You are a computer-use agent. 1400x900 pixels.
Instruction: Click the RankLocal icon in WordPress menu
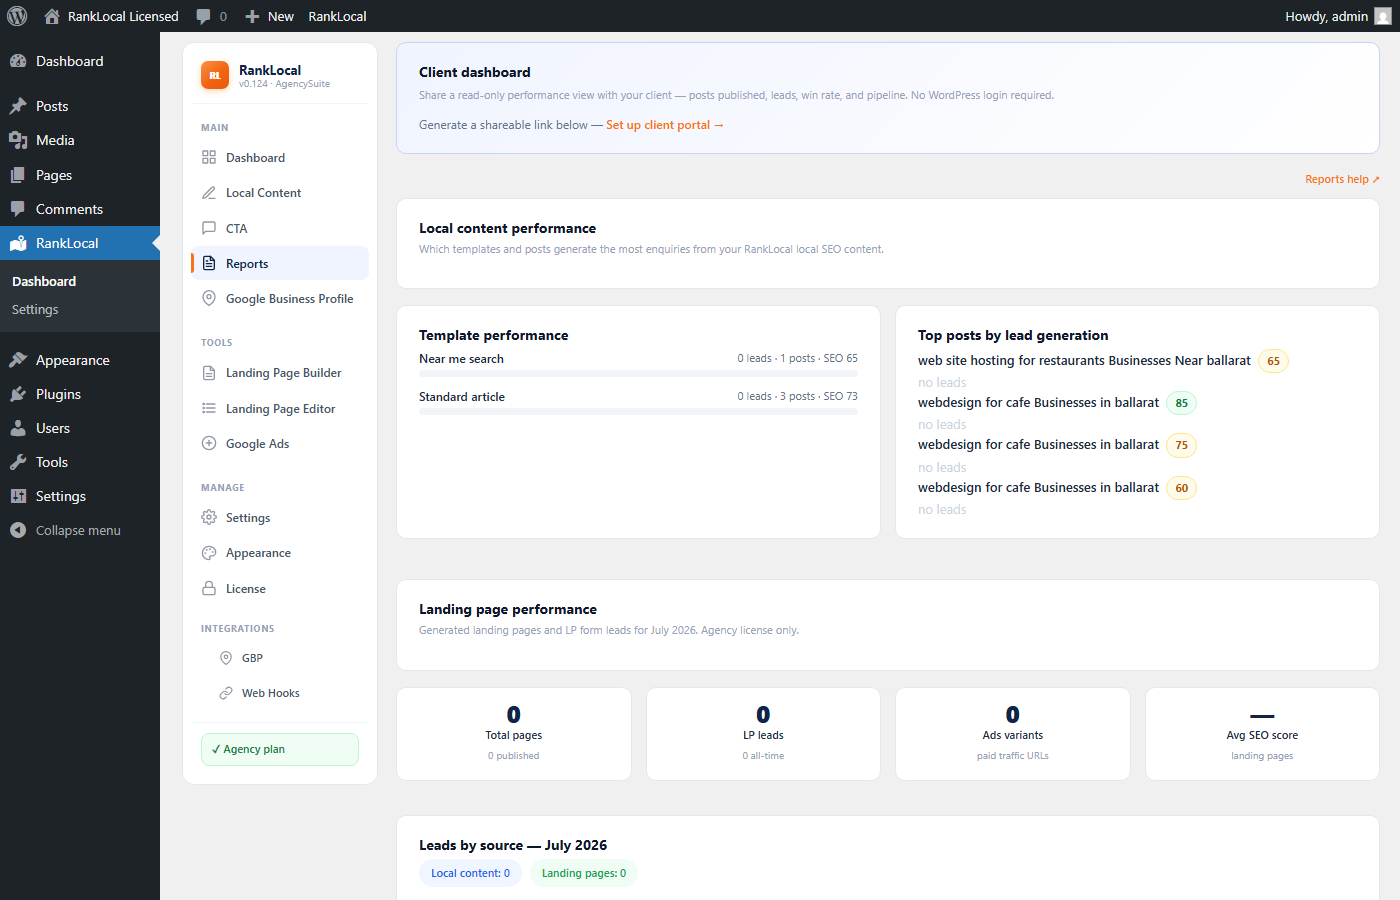(x=18, y=243)
